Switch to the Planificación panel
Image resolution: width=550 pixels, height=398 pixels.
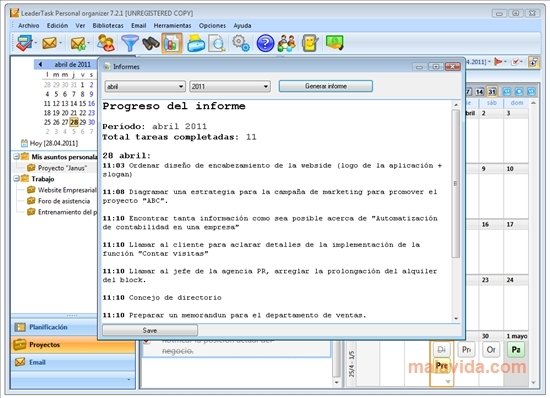tap(55, 327)
